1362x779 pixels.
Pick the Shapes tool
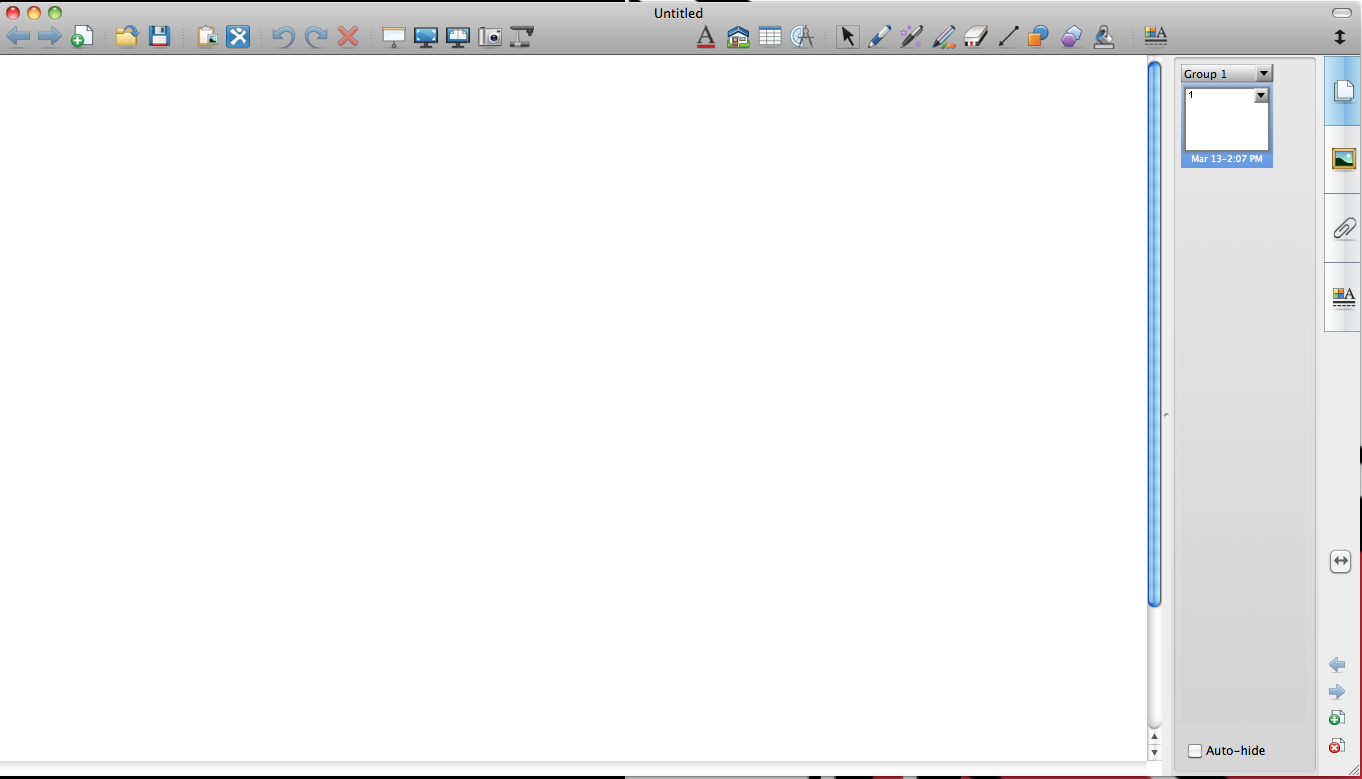1039,37
